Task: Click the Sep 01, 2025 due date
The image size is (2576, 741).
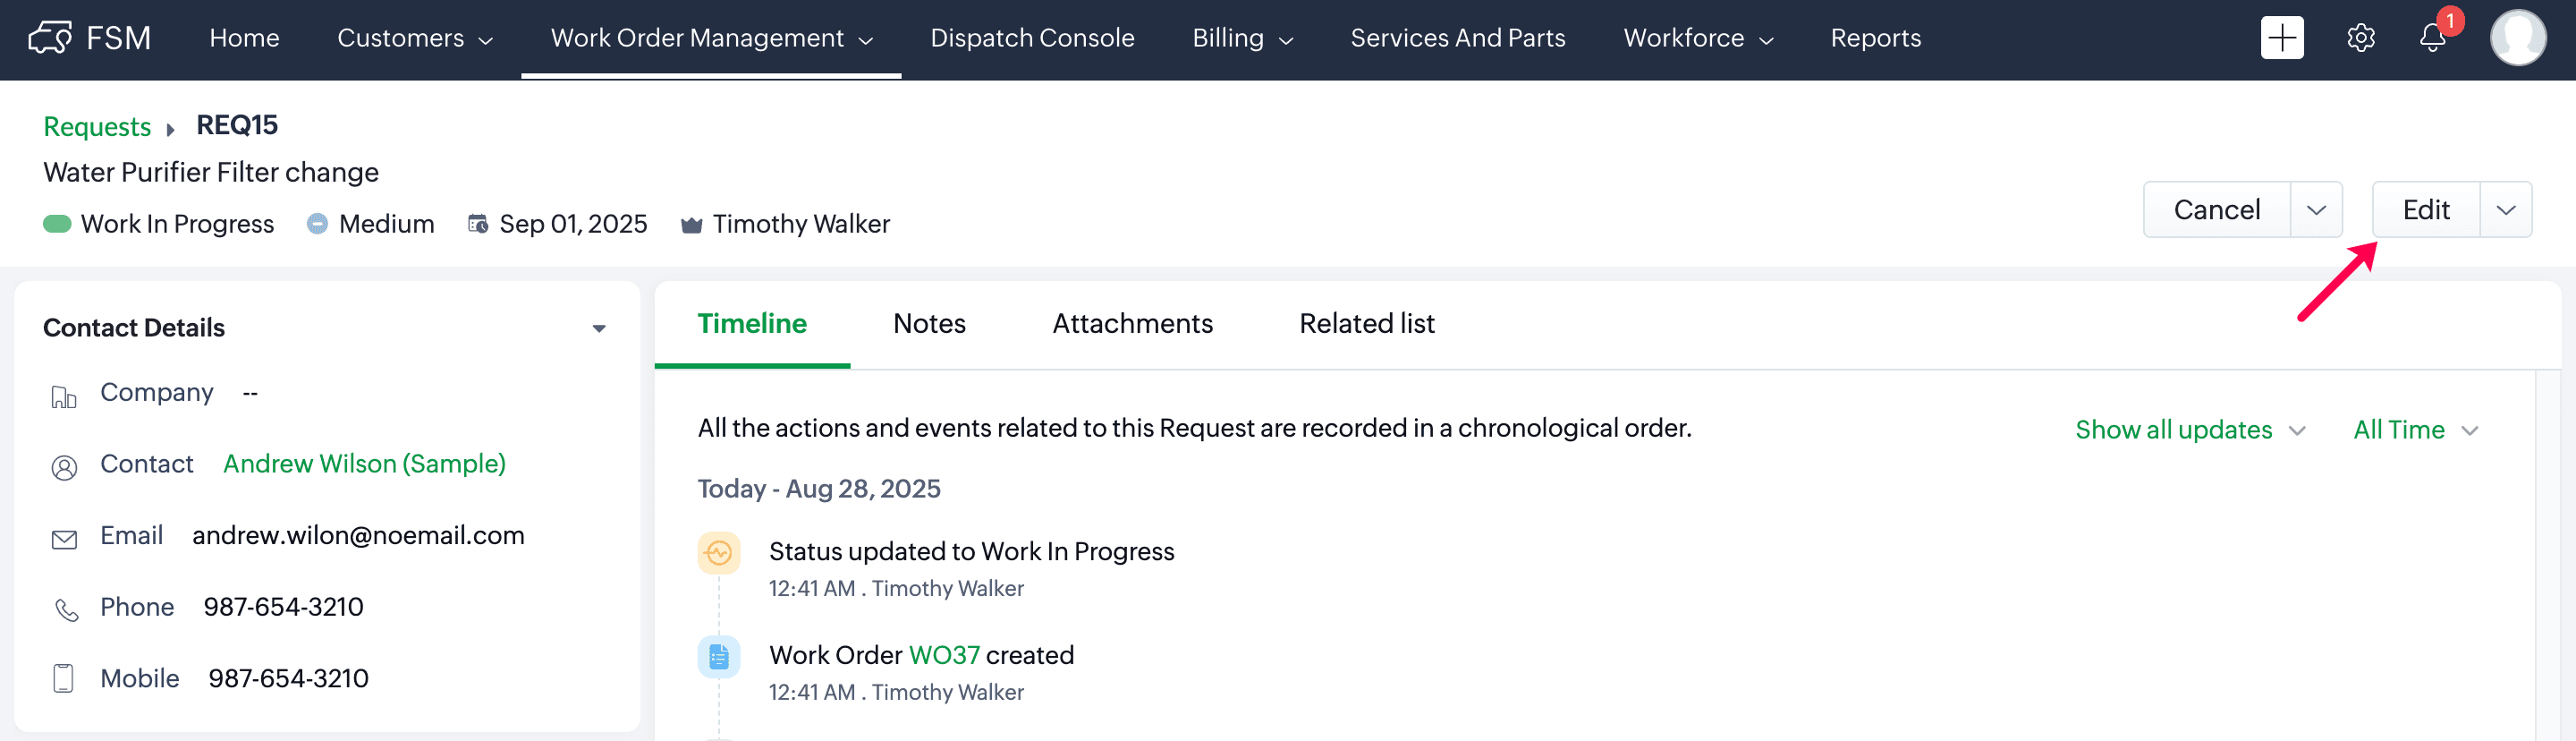Action: pyautogui.click(x=573, y=224)
